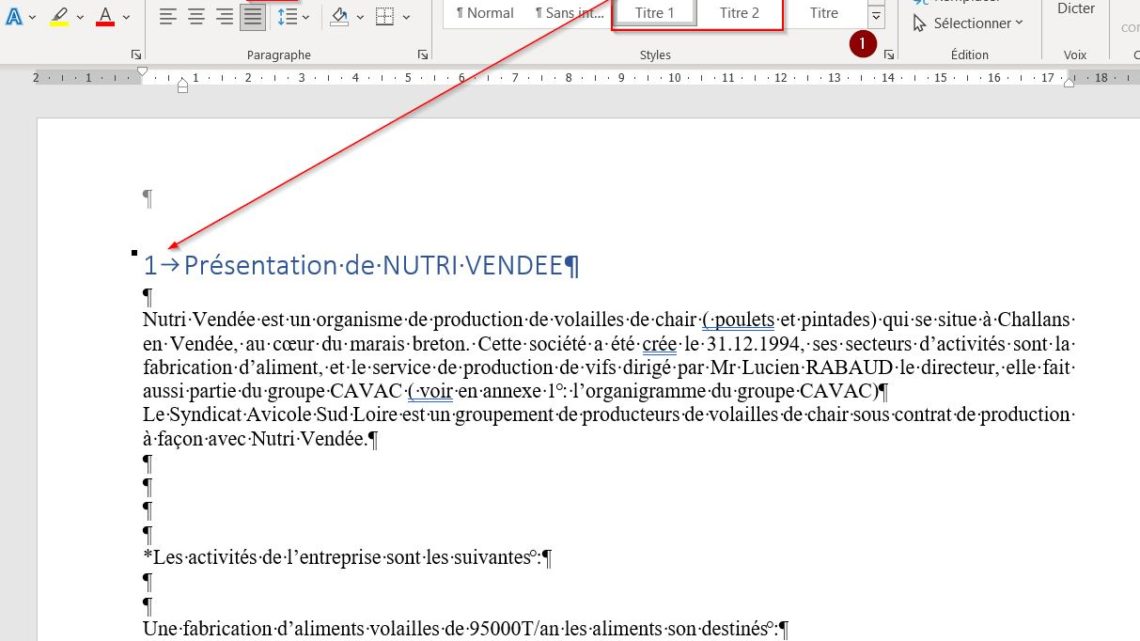This screenshot has height=641, width=1140.
Task: Click the word 'Challans'
Action: point(1033,320)
